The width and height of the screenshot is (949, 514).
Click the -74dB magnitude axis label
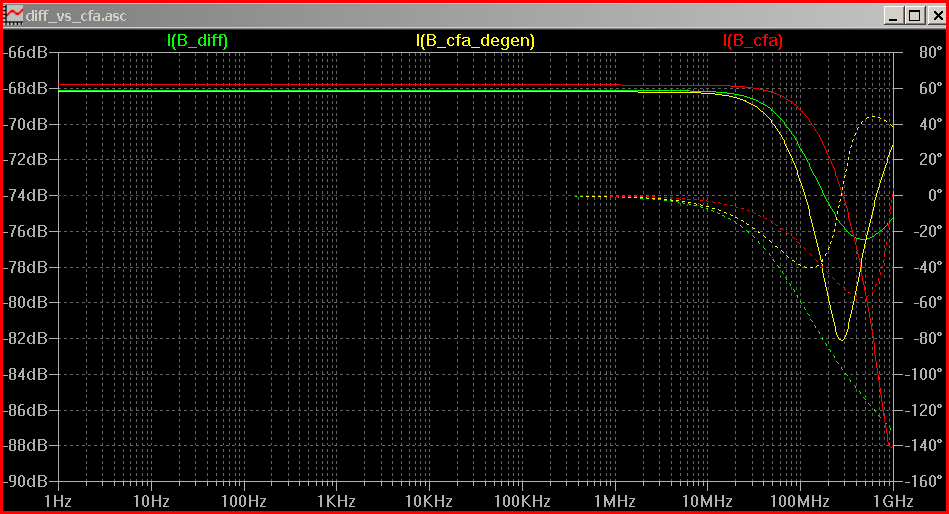pos(25,196)
